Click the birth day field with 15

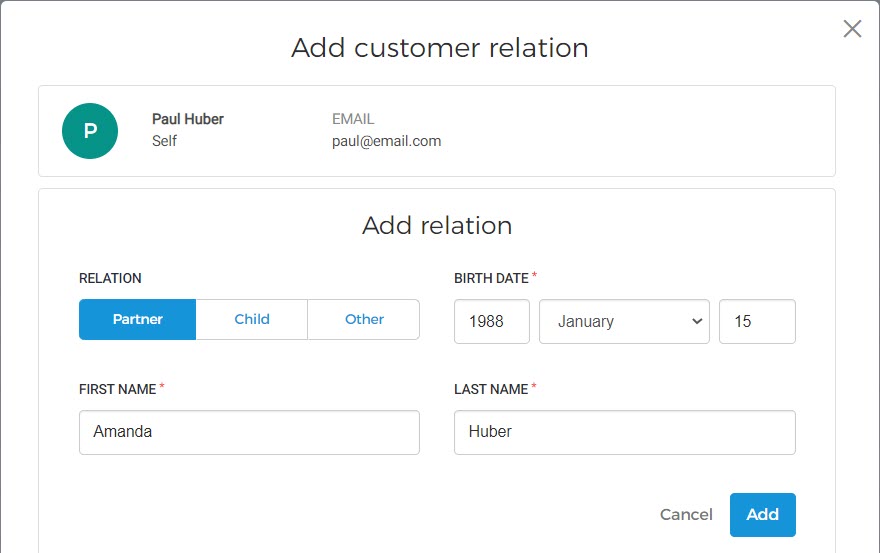pyautogui.click(x=757, y=322)
